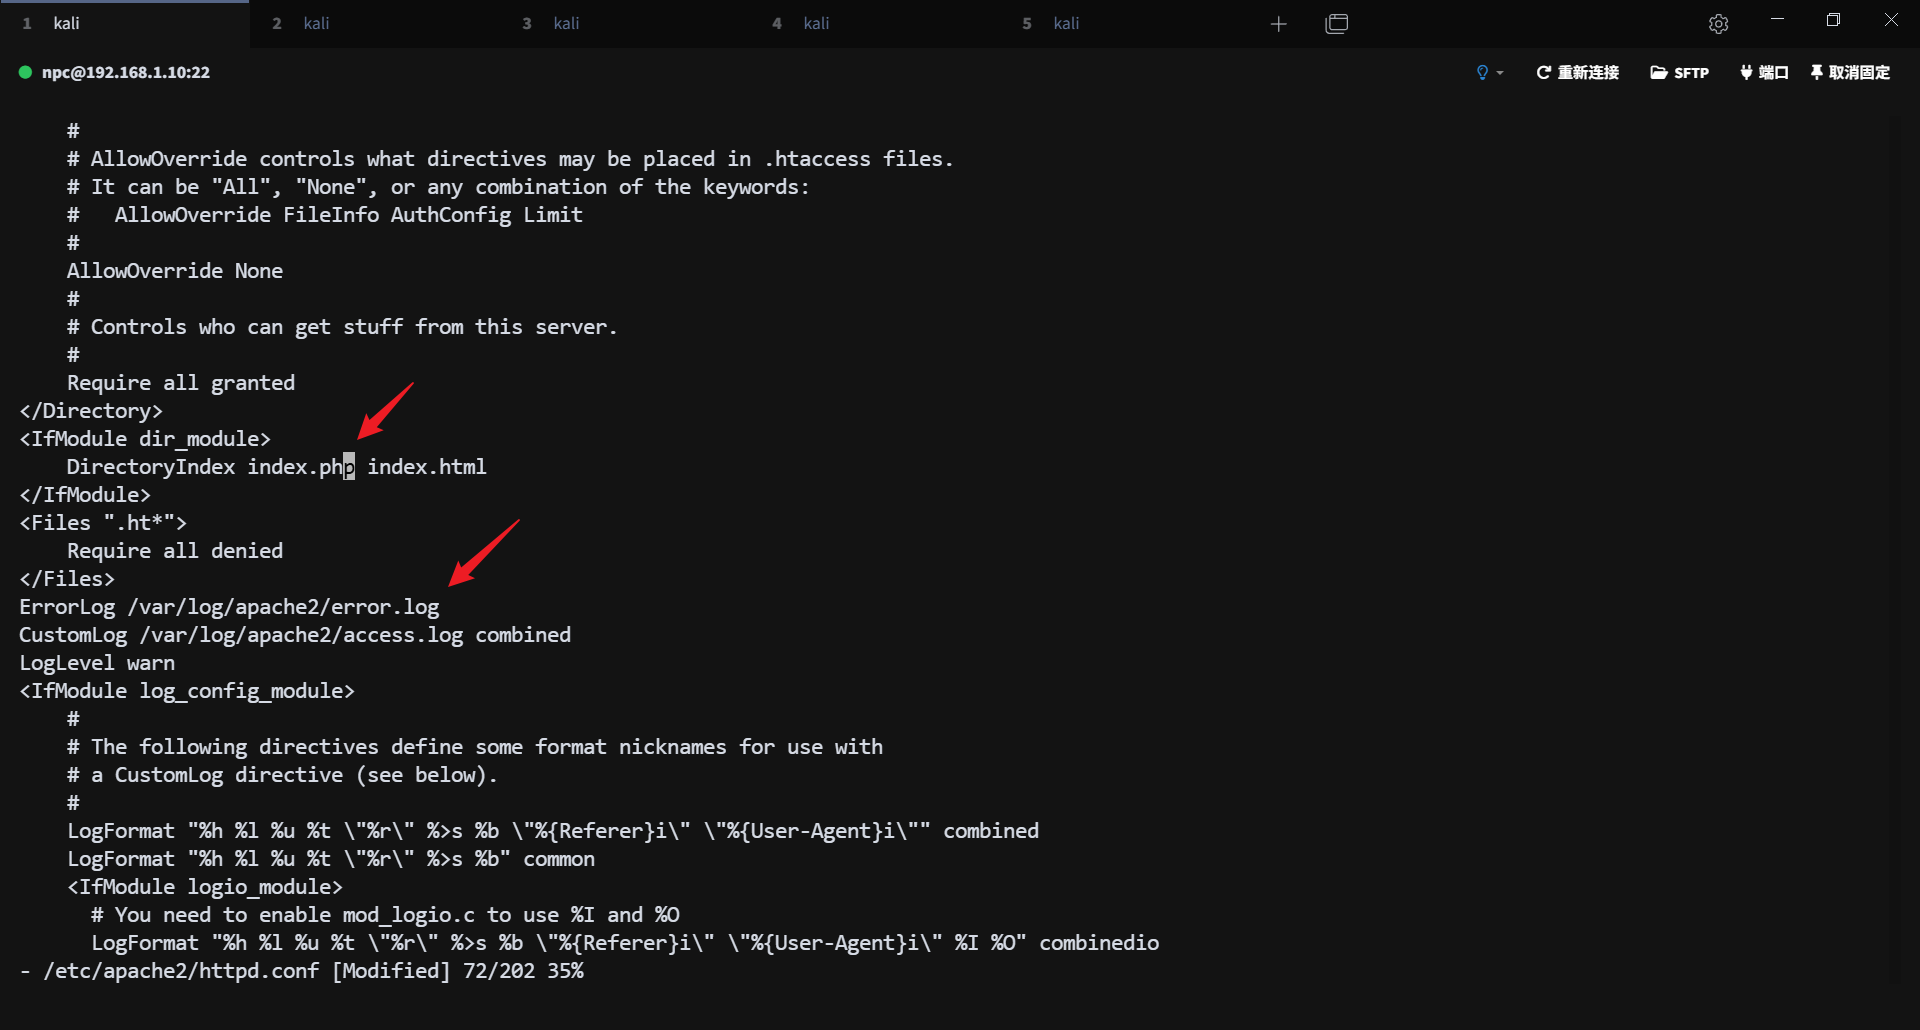Click the ErrorLog /var/log/apache2/error.log line
This screenshot has width=1920, height=1030.
point(229,607)
